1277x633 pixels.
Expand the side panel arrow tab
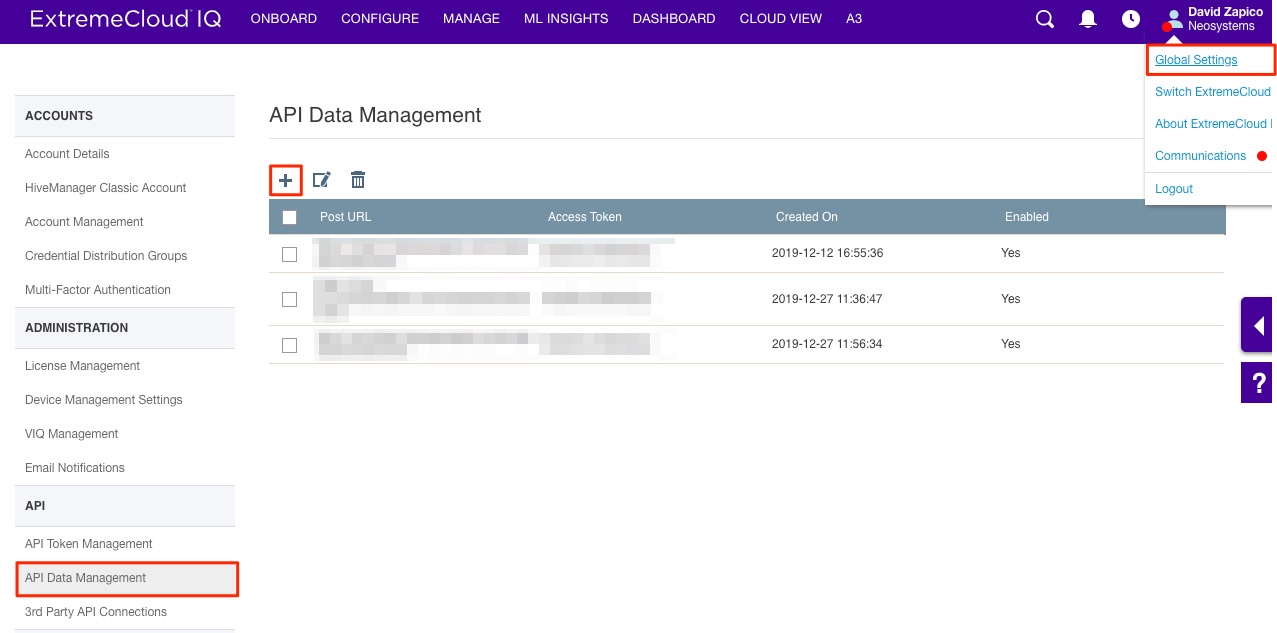click(1257, 325)
